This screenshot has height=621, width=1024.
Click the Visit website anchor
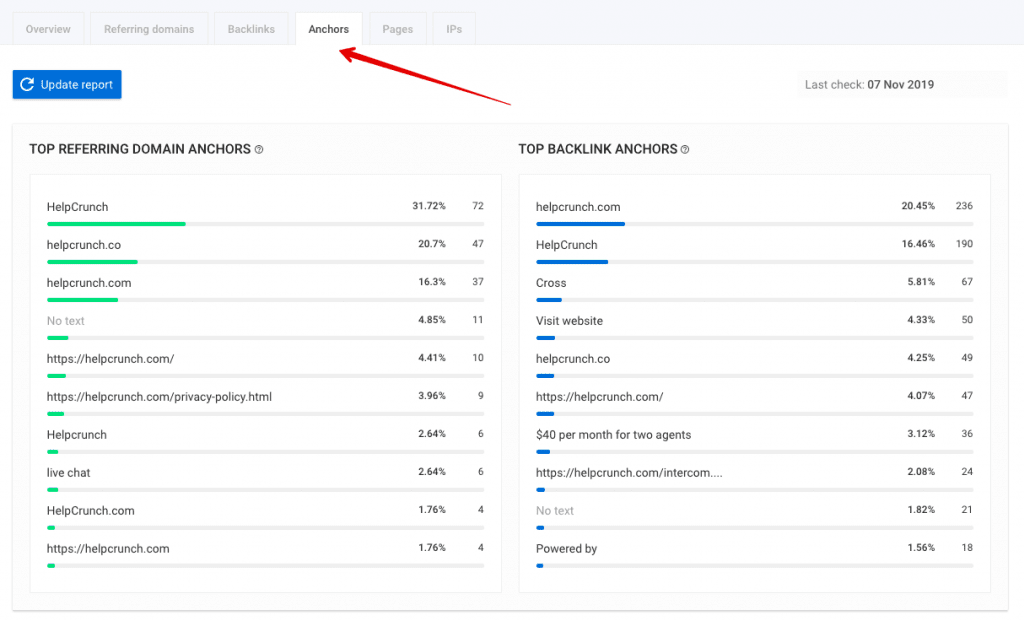(569, 321)
